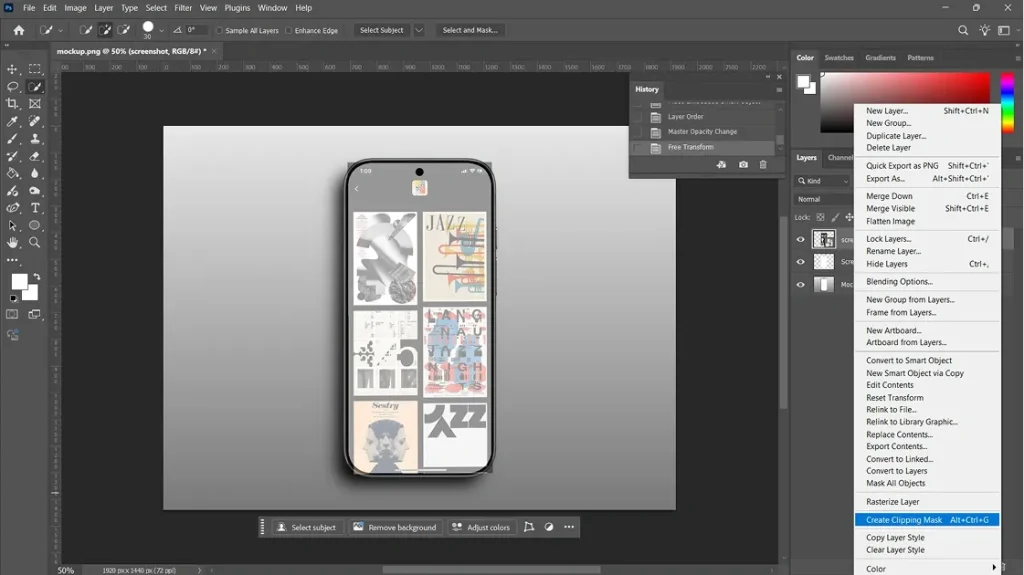Open workspace switcher in options bar
The image size is (1024, 575).
click(x=1004, y=30)
